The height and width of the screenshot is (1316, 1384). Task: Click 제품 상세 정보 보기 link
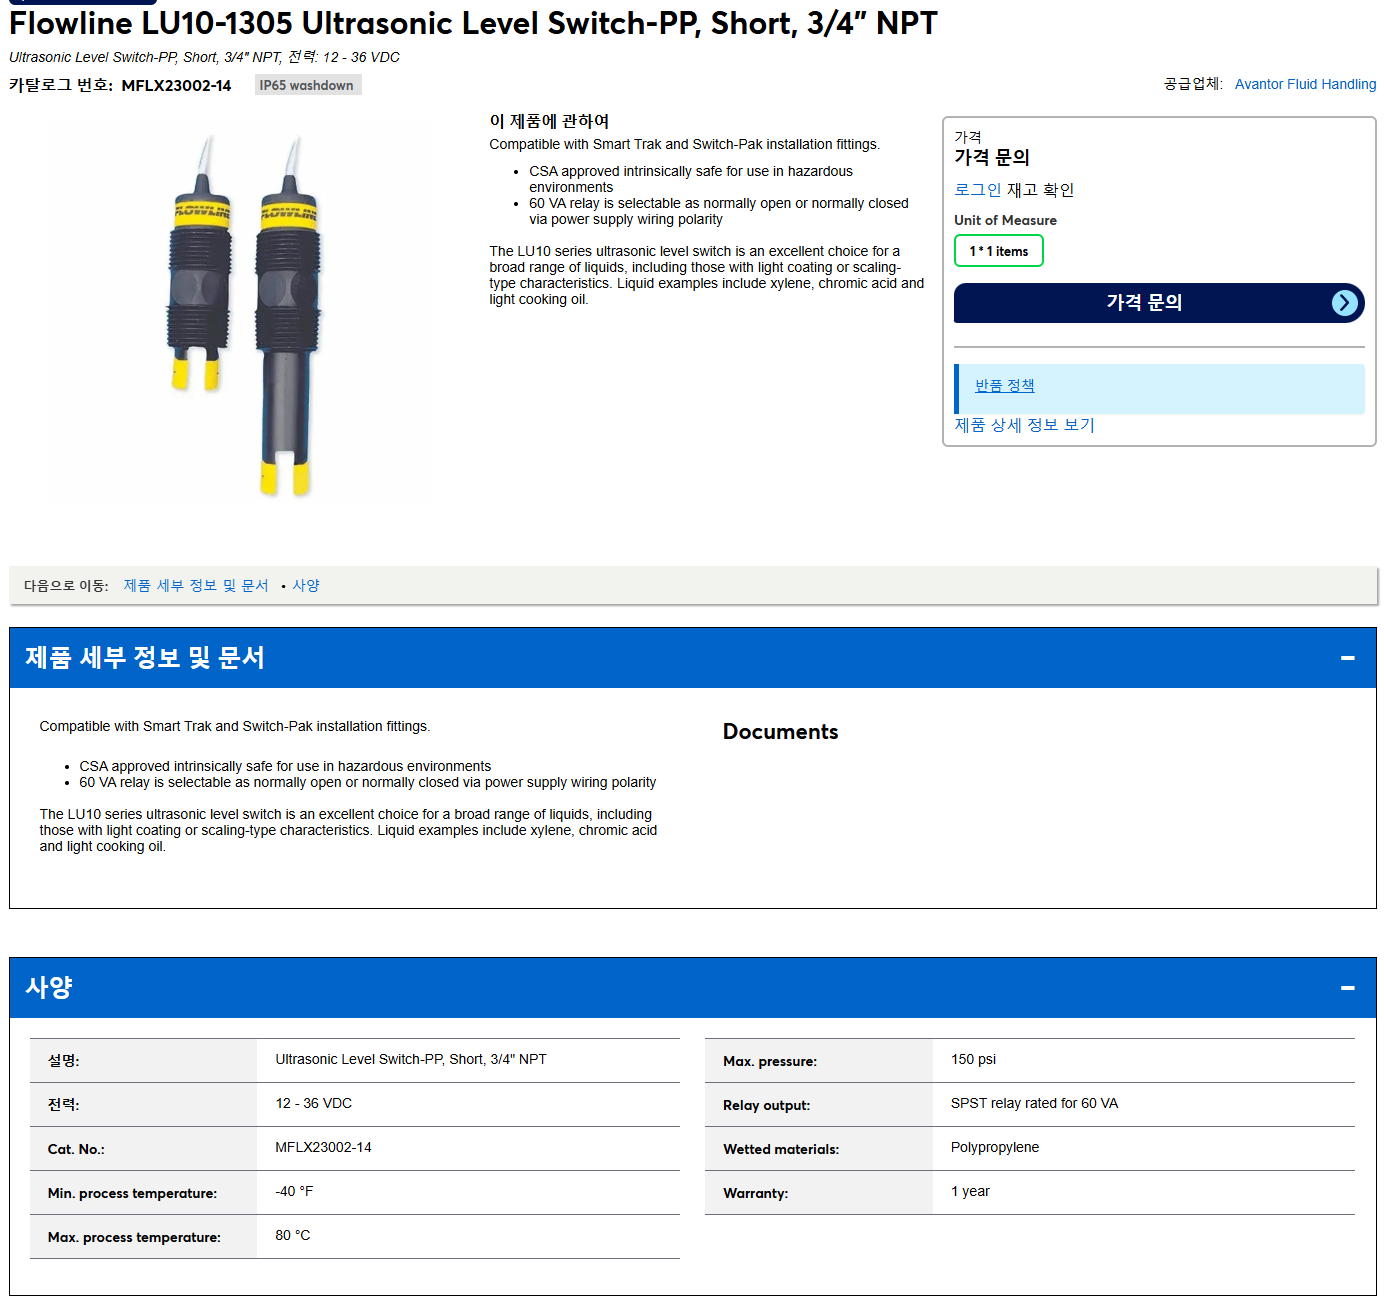[x=1024, y=425]
